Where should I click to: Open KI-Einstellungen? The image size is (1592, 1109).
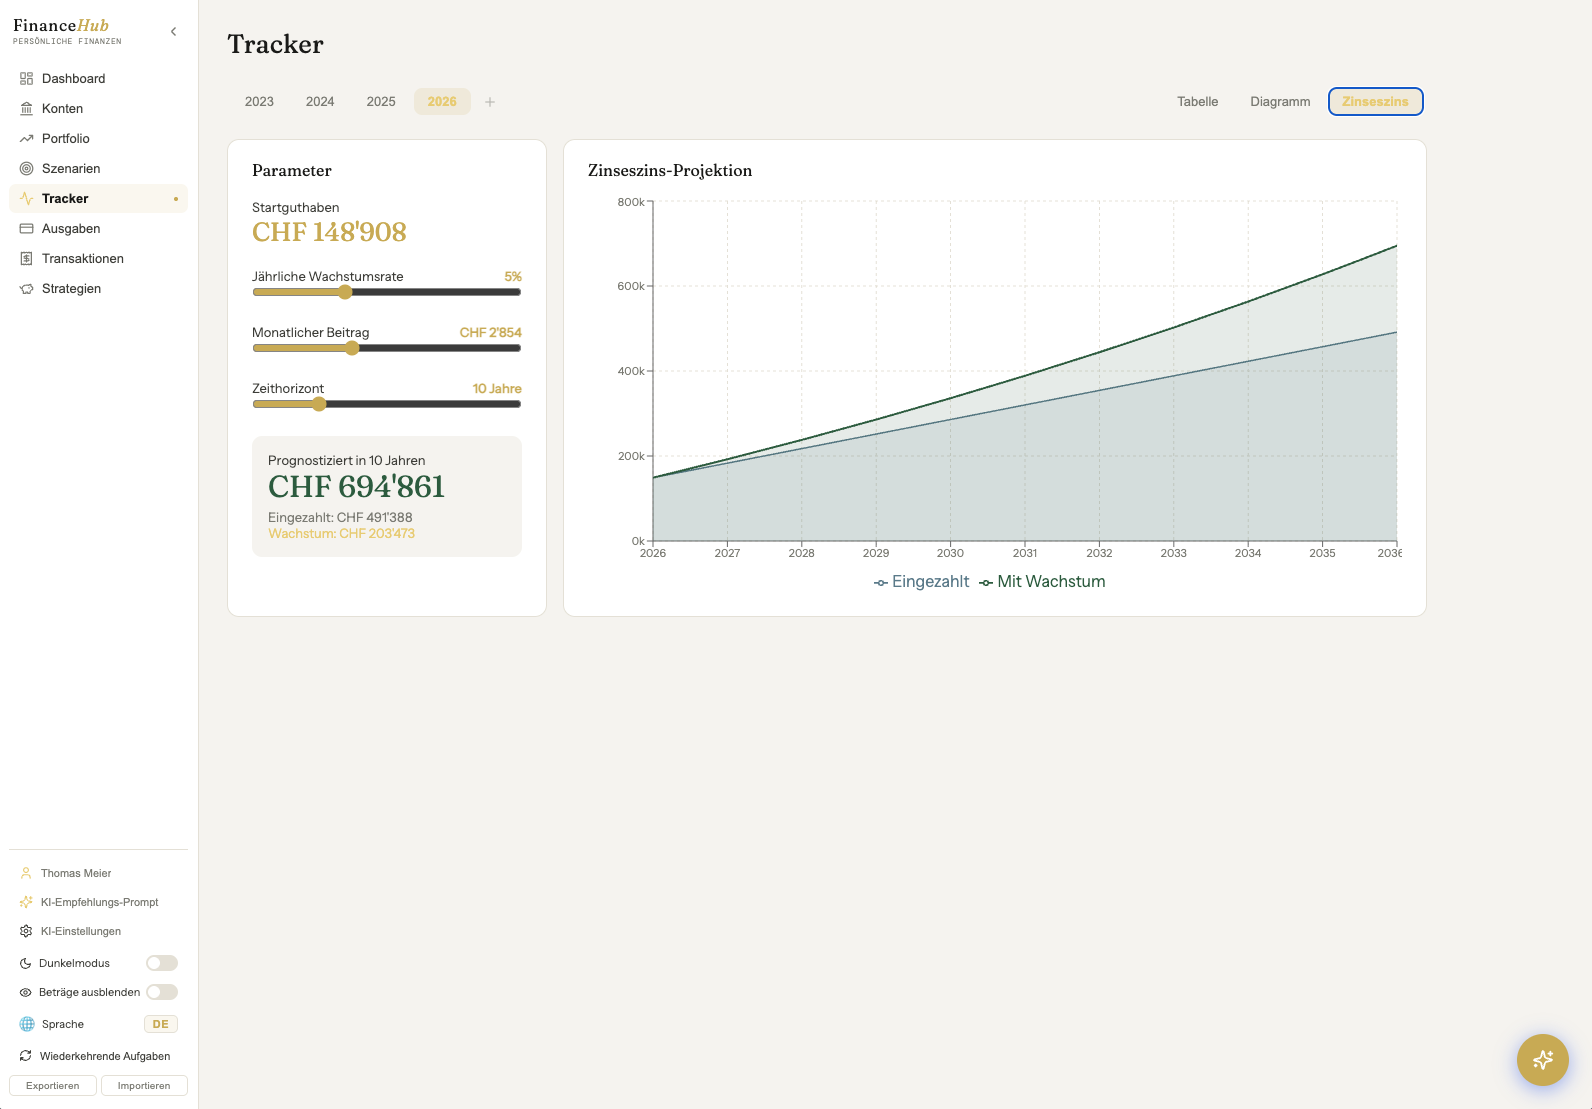[x=98, y=931]
